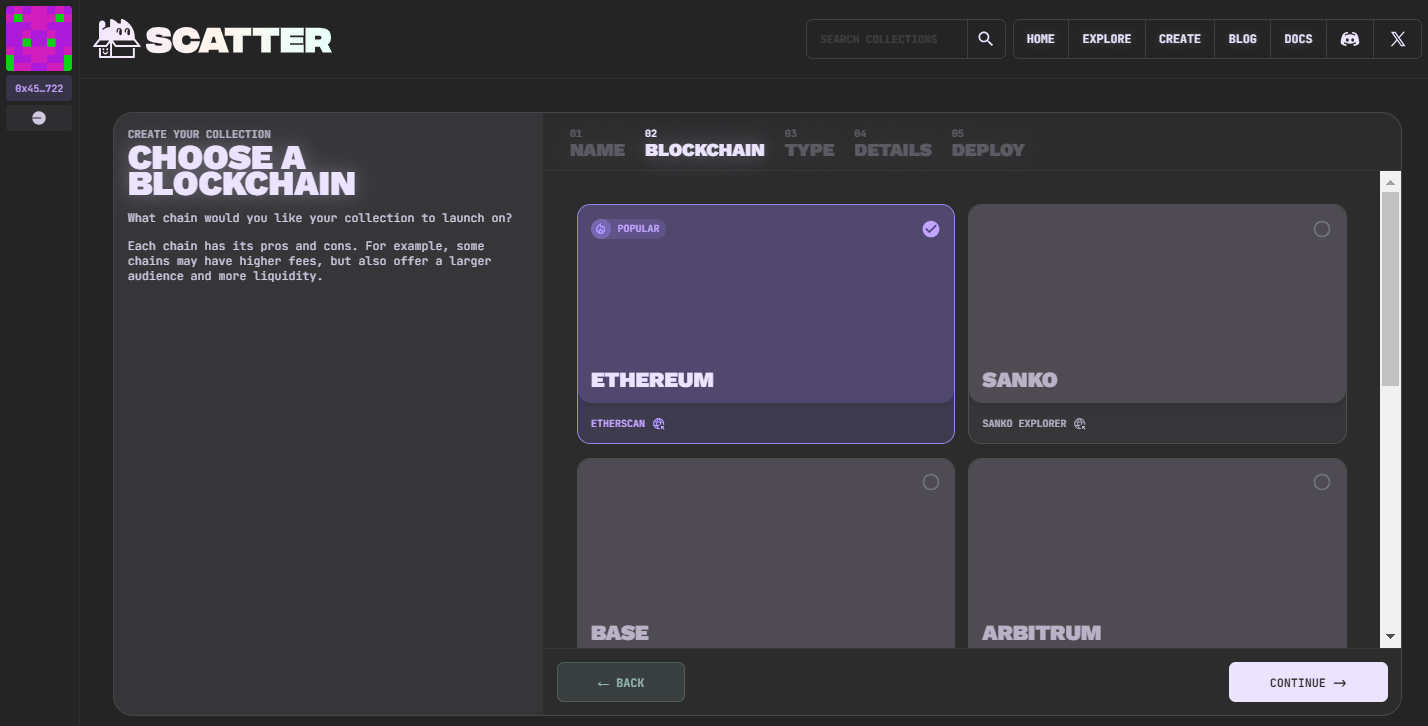Image resolution: width=1428 pixels, height=726 pixels.
Task: Select the Base radio button
Action: pyautogui.click(x=931, y=482)
